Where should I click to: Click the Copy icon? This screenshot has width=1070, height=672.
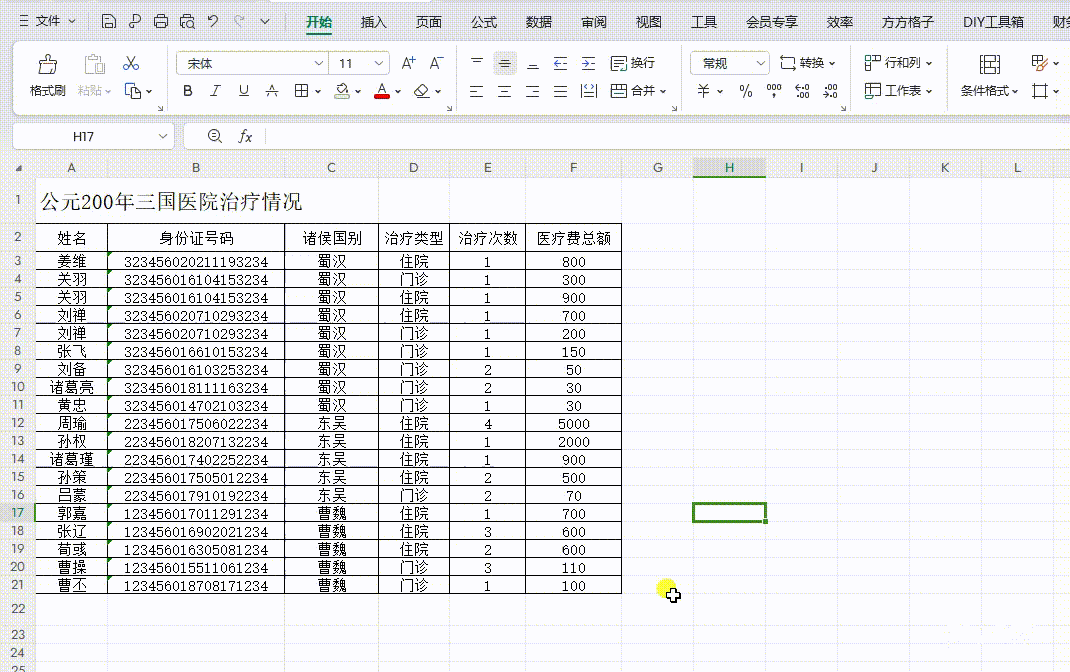pos(132,91)
